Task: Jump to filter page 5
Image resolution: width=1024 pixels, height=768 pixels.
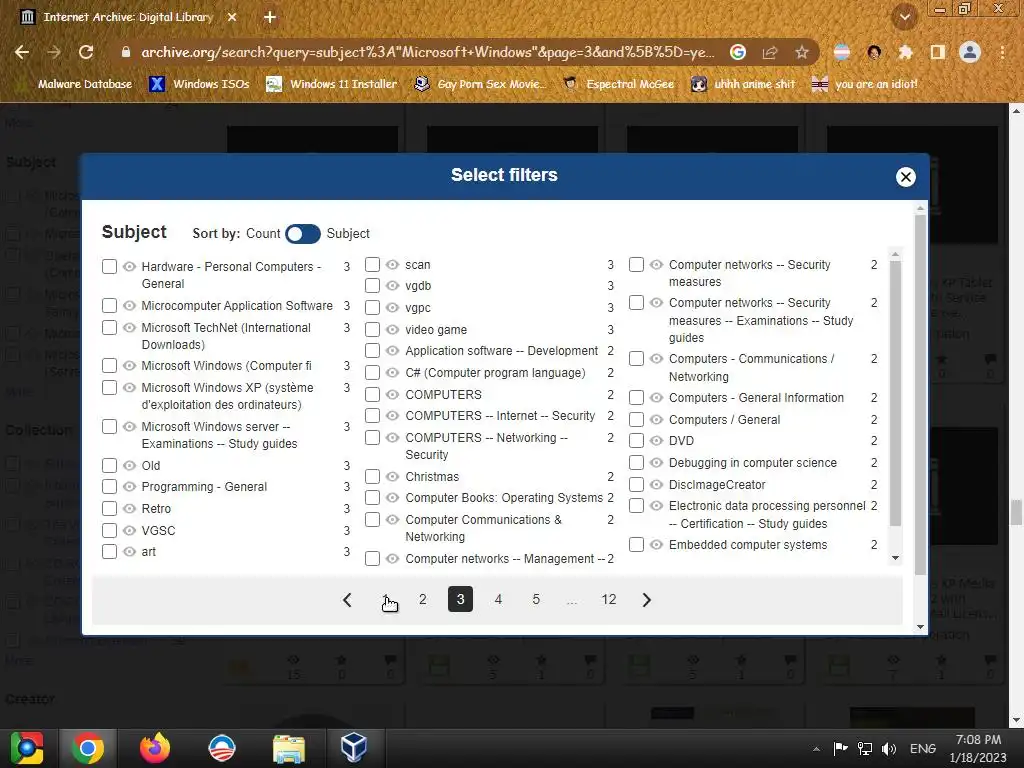Action: point(536,600)
